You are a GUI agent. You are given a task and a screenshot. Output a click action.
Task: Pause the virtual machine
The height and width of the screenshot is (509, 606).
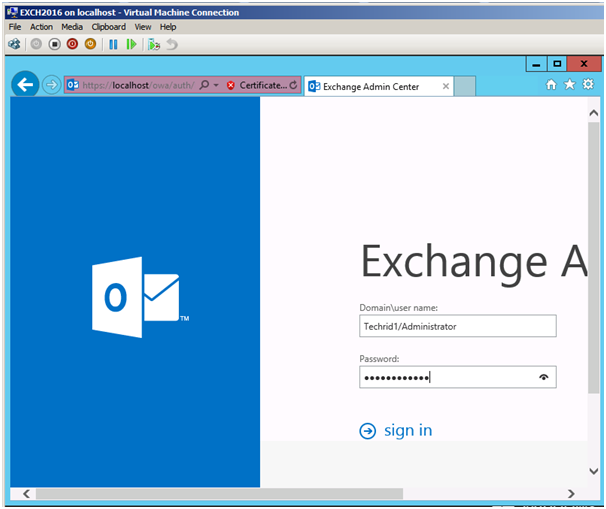(113, 44)
